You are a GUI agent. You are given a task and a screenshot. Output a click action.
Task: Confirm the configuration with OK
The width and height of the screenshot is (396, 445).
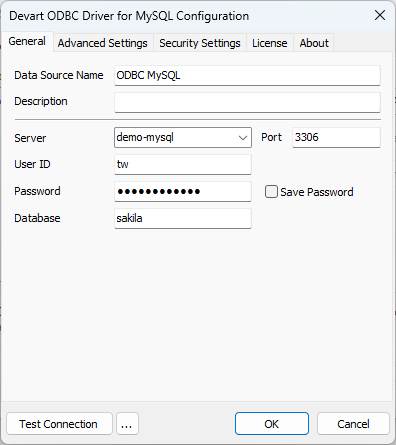(272, 424)
